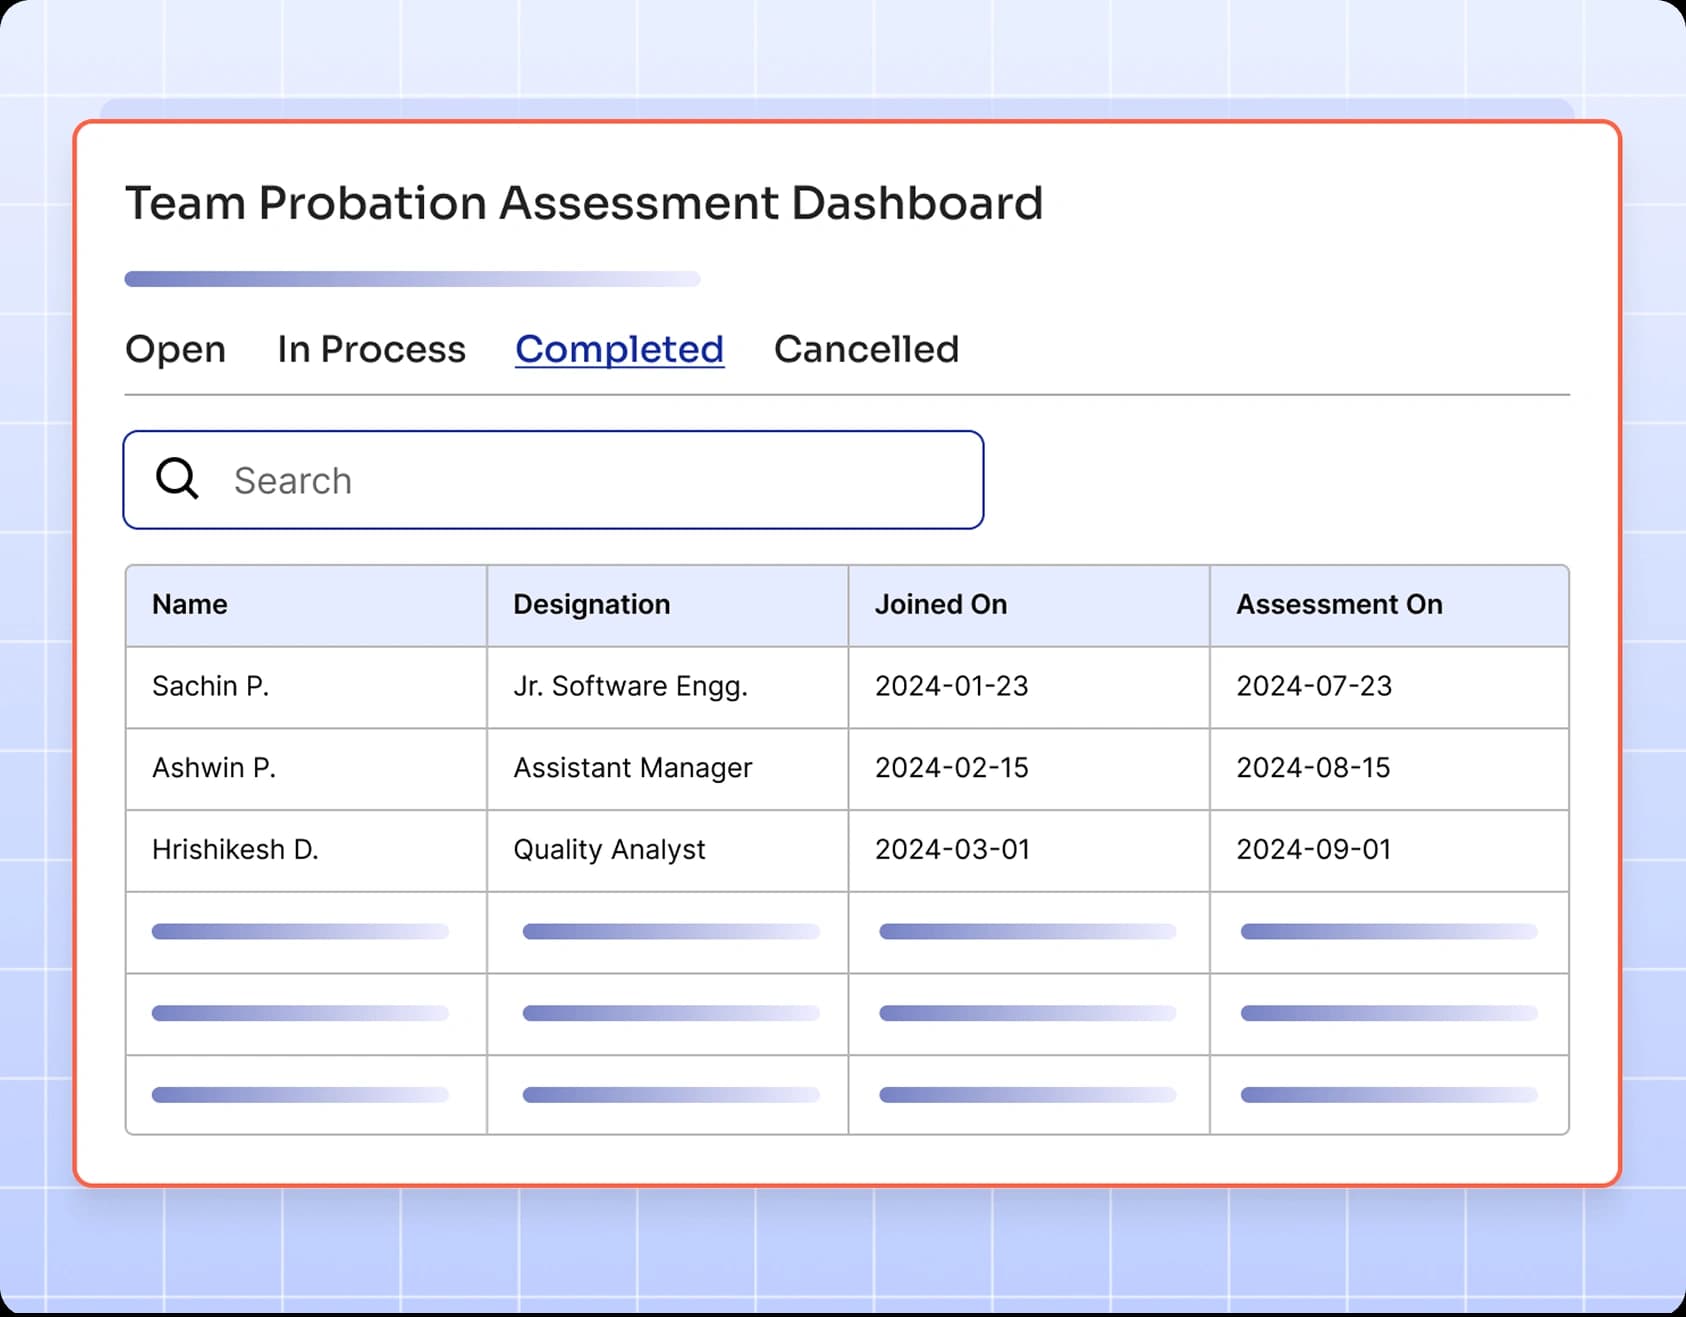Click the Name column header
Image resolution: width=1686 pixels, height=1317 pixels.
pyautogui.click(x=190, y=604)
